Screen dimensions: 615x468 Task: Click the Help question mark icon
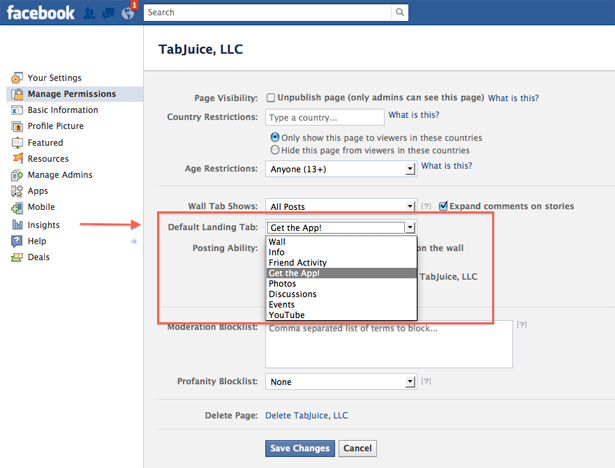17,241
